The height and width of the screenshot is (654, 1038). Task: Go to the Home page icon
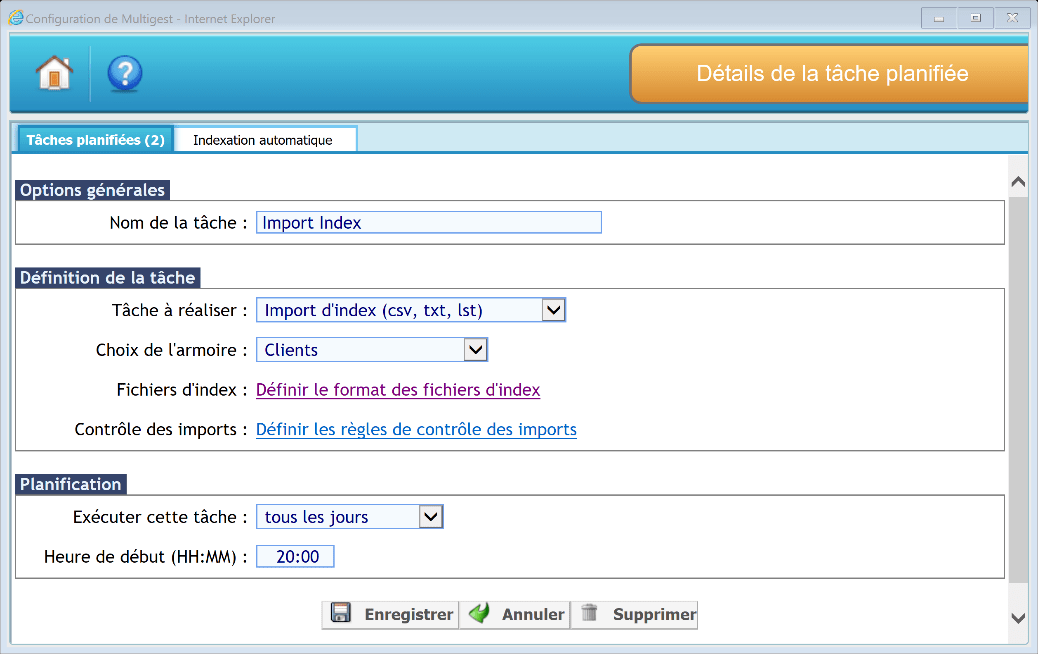54,73
